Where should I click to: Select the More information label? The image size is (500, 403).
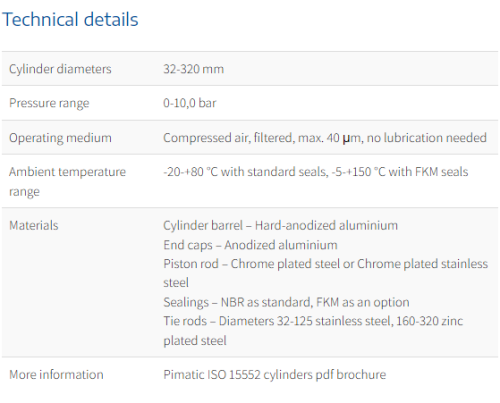56,375
